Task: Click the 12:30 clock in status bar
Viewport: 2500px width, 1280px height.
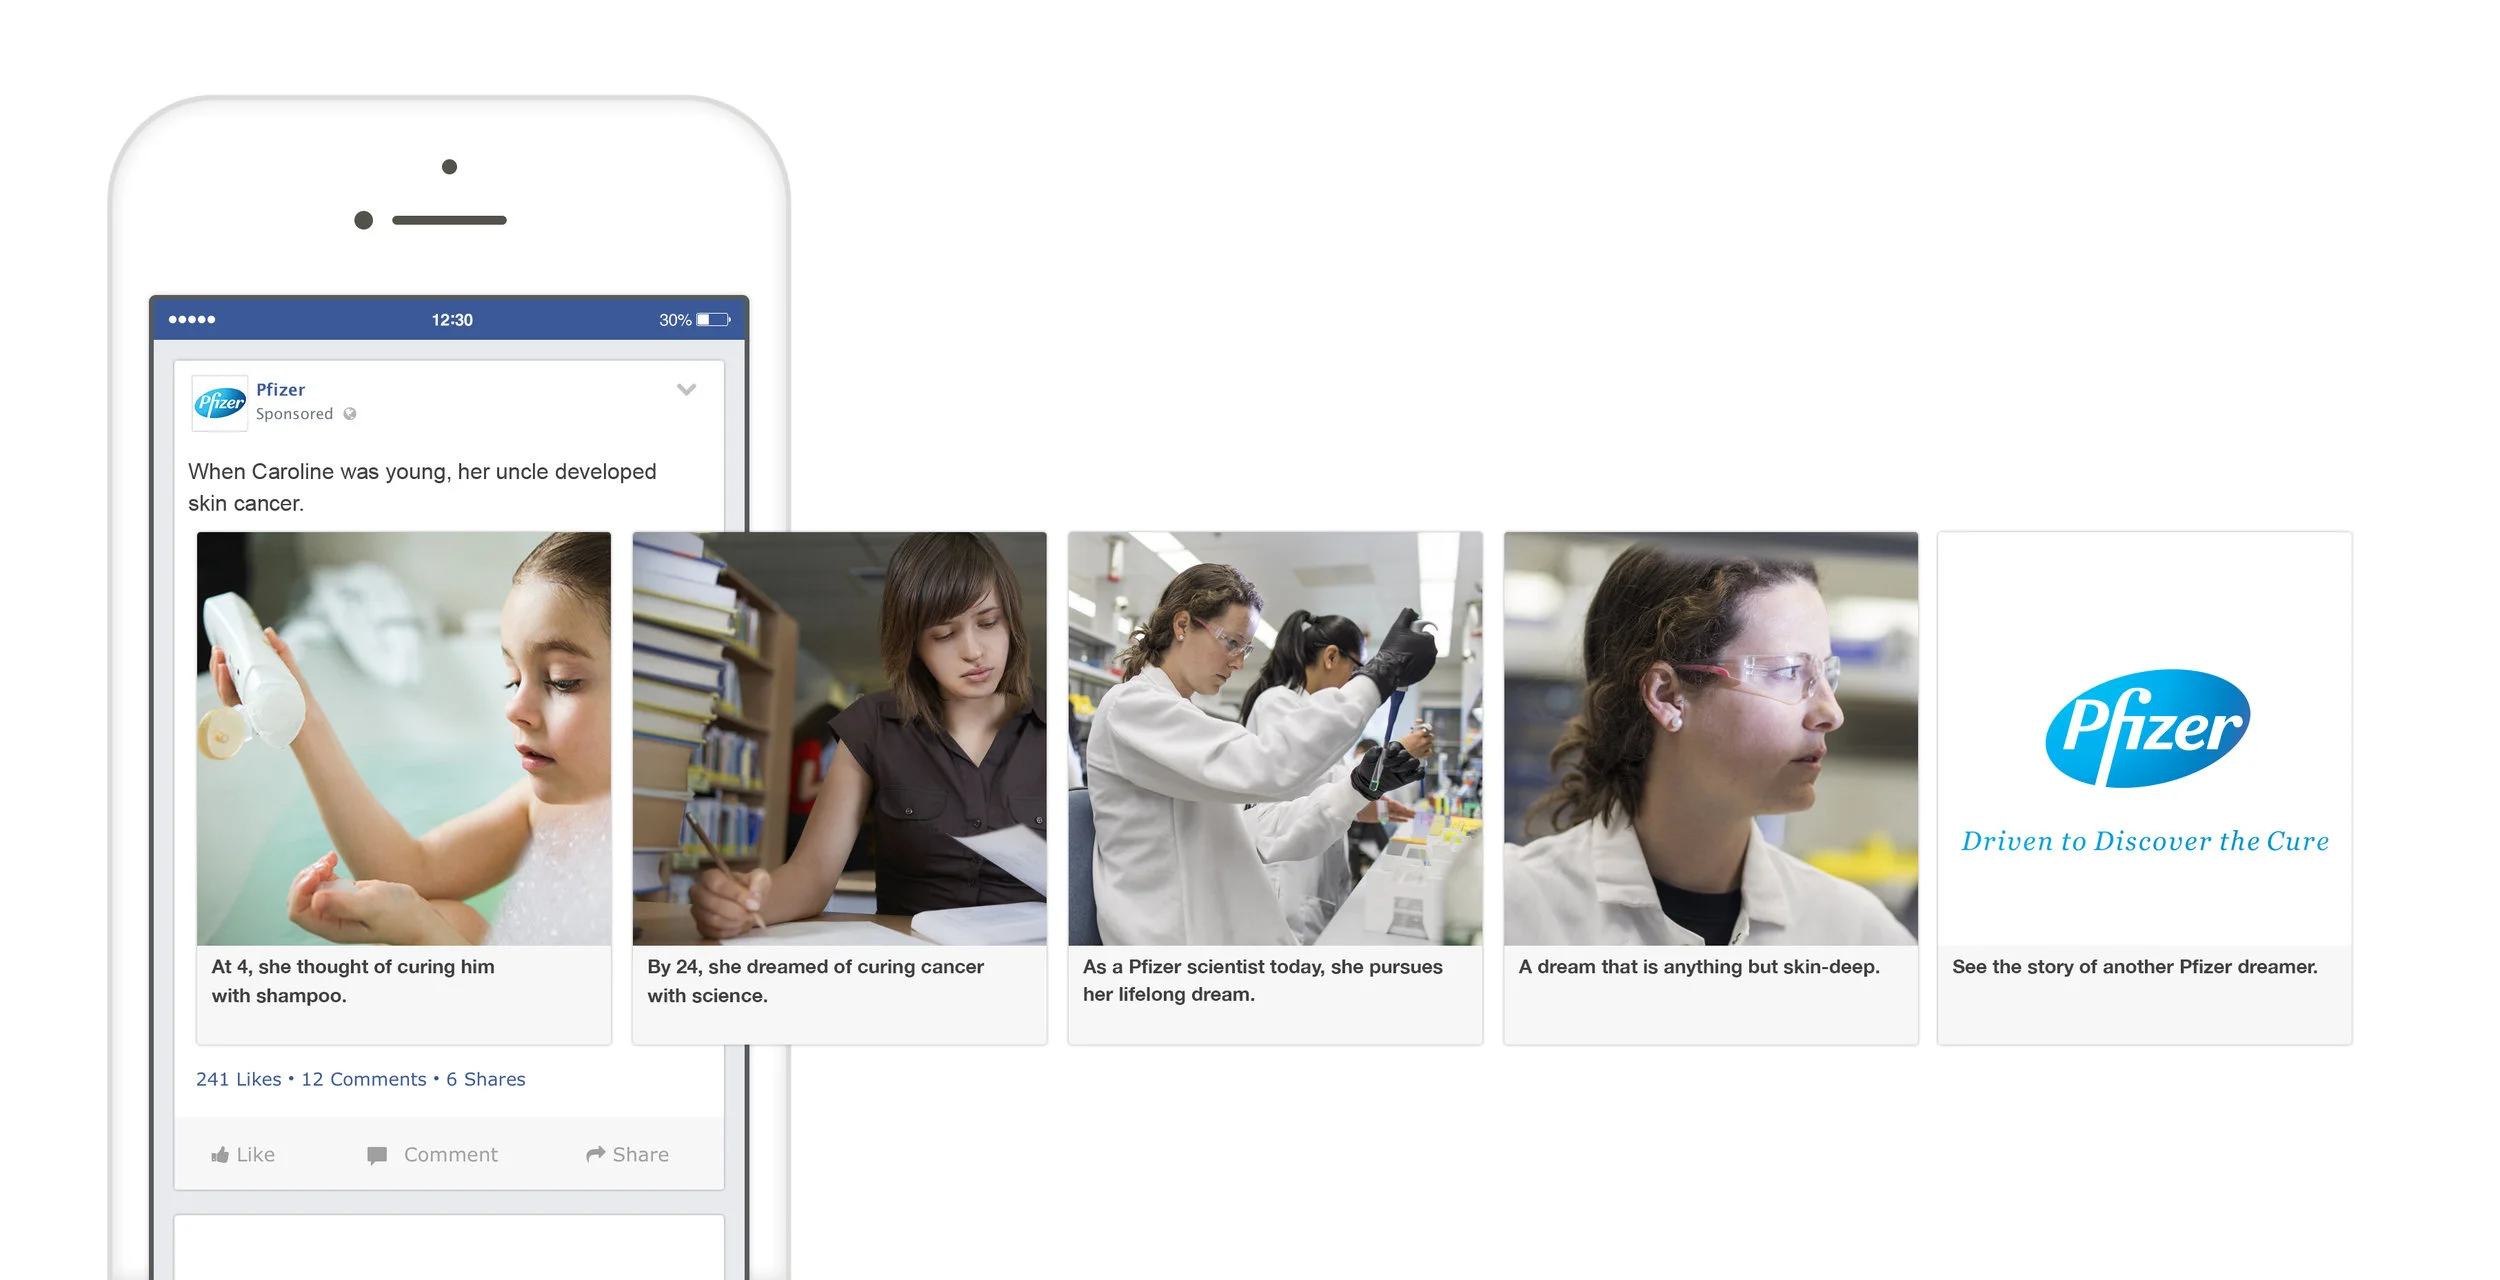Action: click(452, 320)
